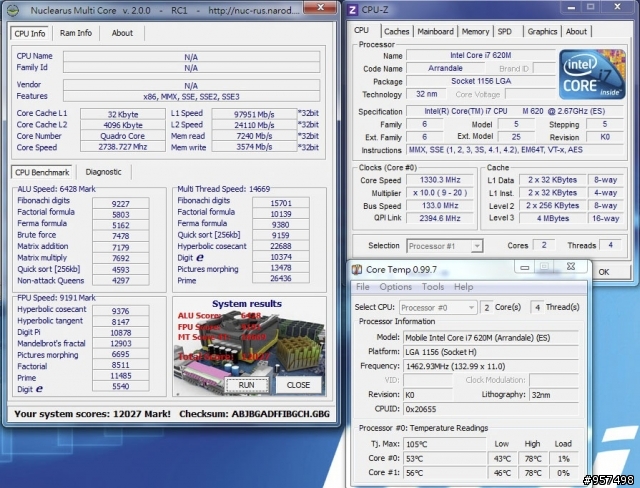Click the Platform field LGA 1156 (Socket H)
640x488 pixels.
coord(491,352)
